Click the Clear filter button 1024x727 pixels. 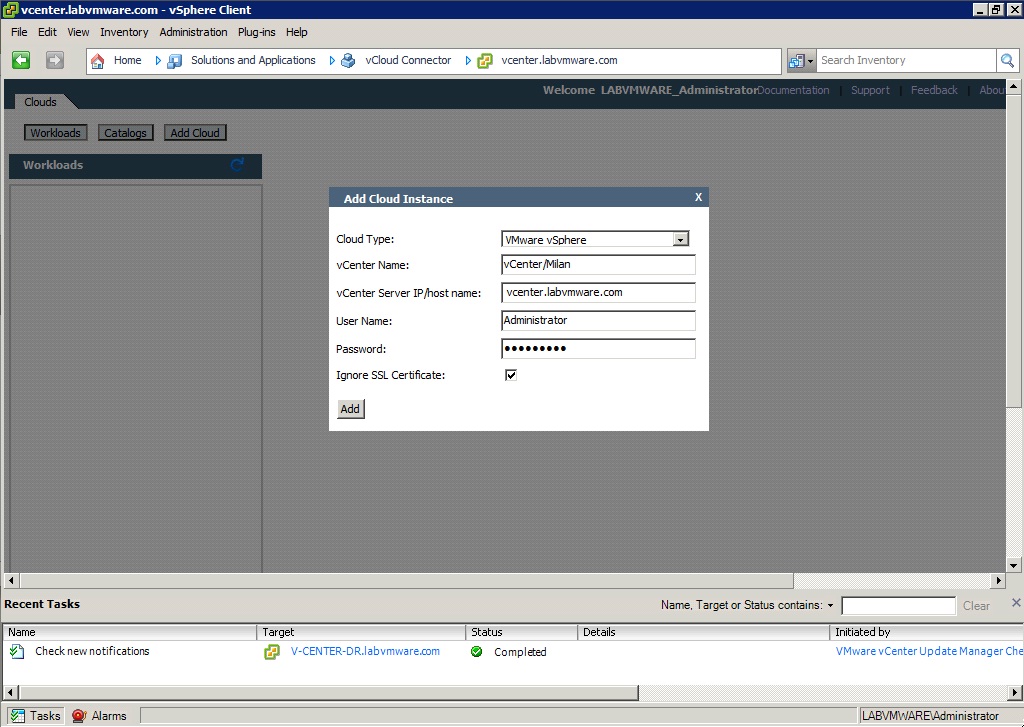click(976, 606)
